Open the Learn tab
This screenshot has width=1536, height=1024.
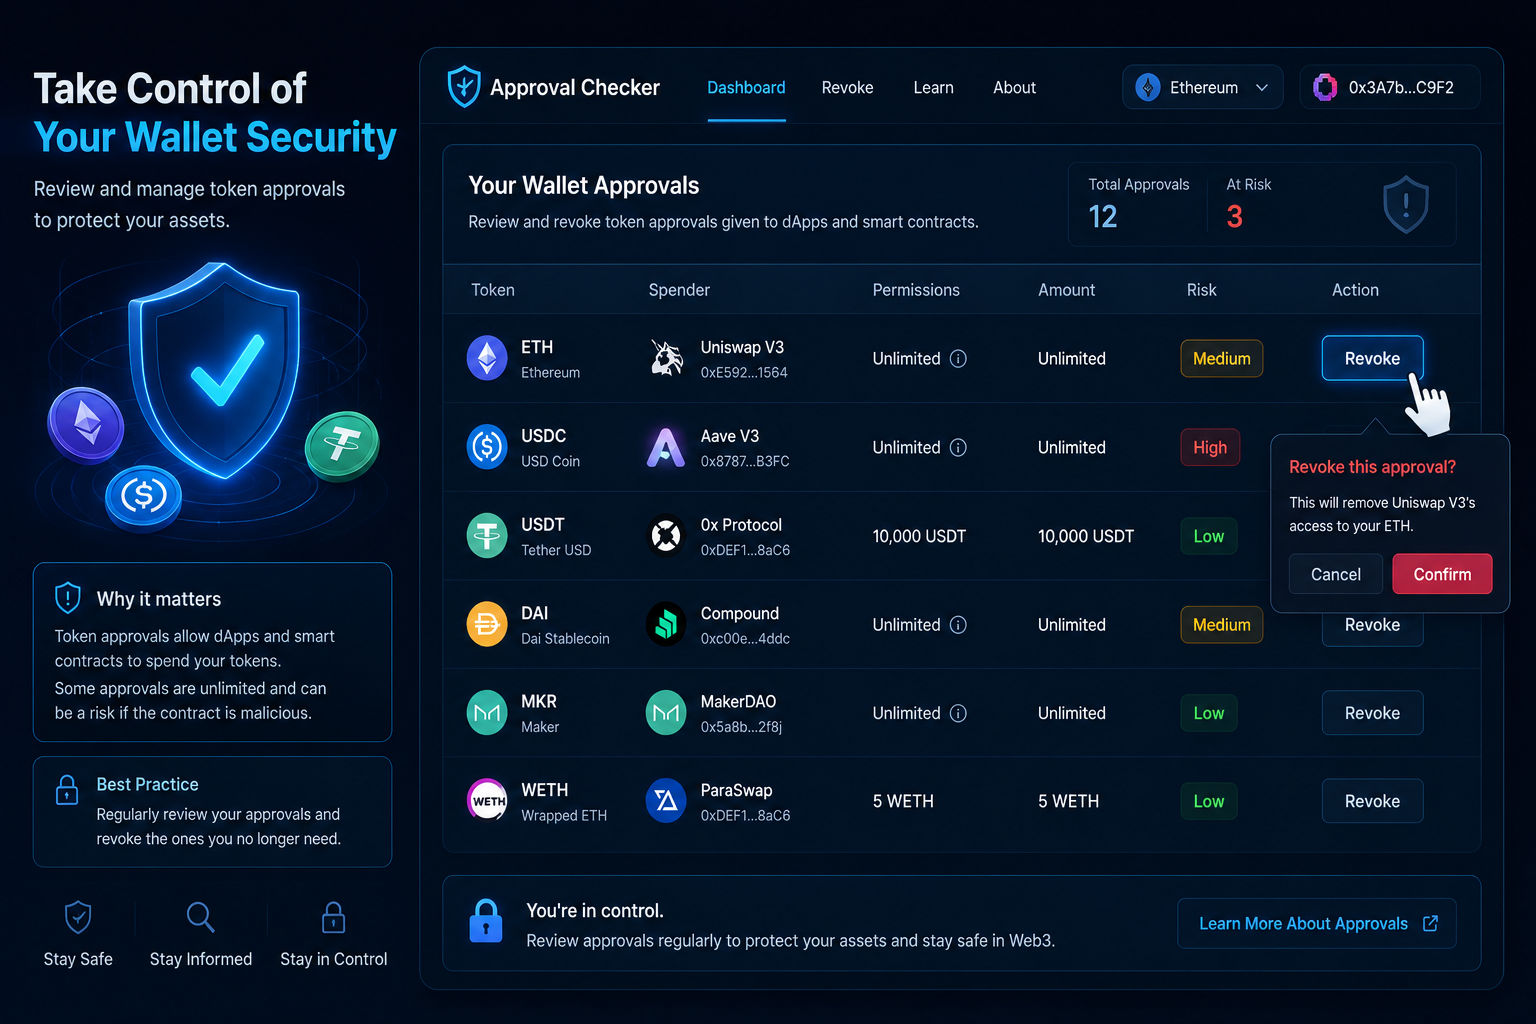click(933, 87)
